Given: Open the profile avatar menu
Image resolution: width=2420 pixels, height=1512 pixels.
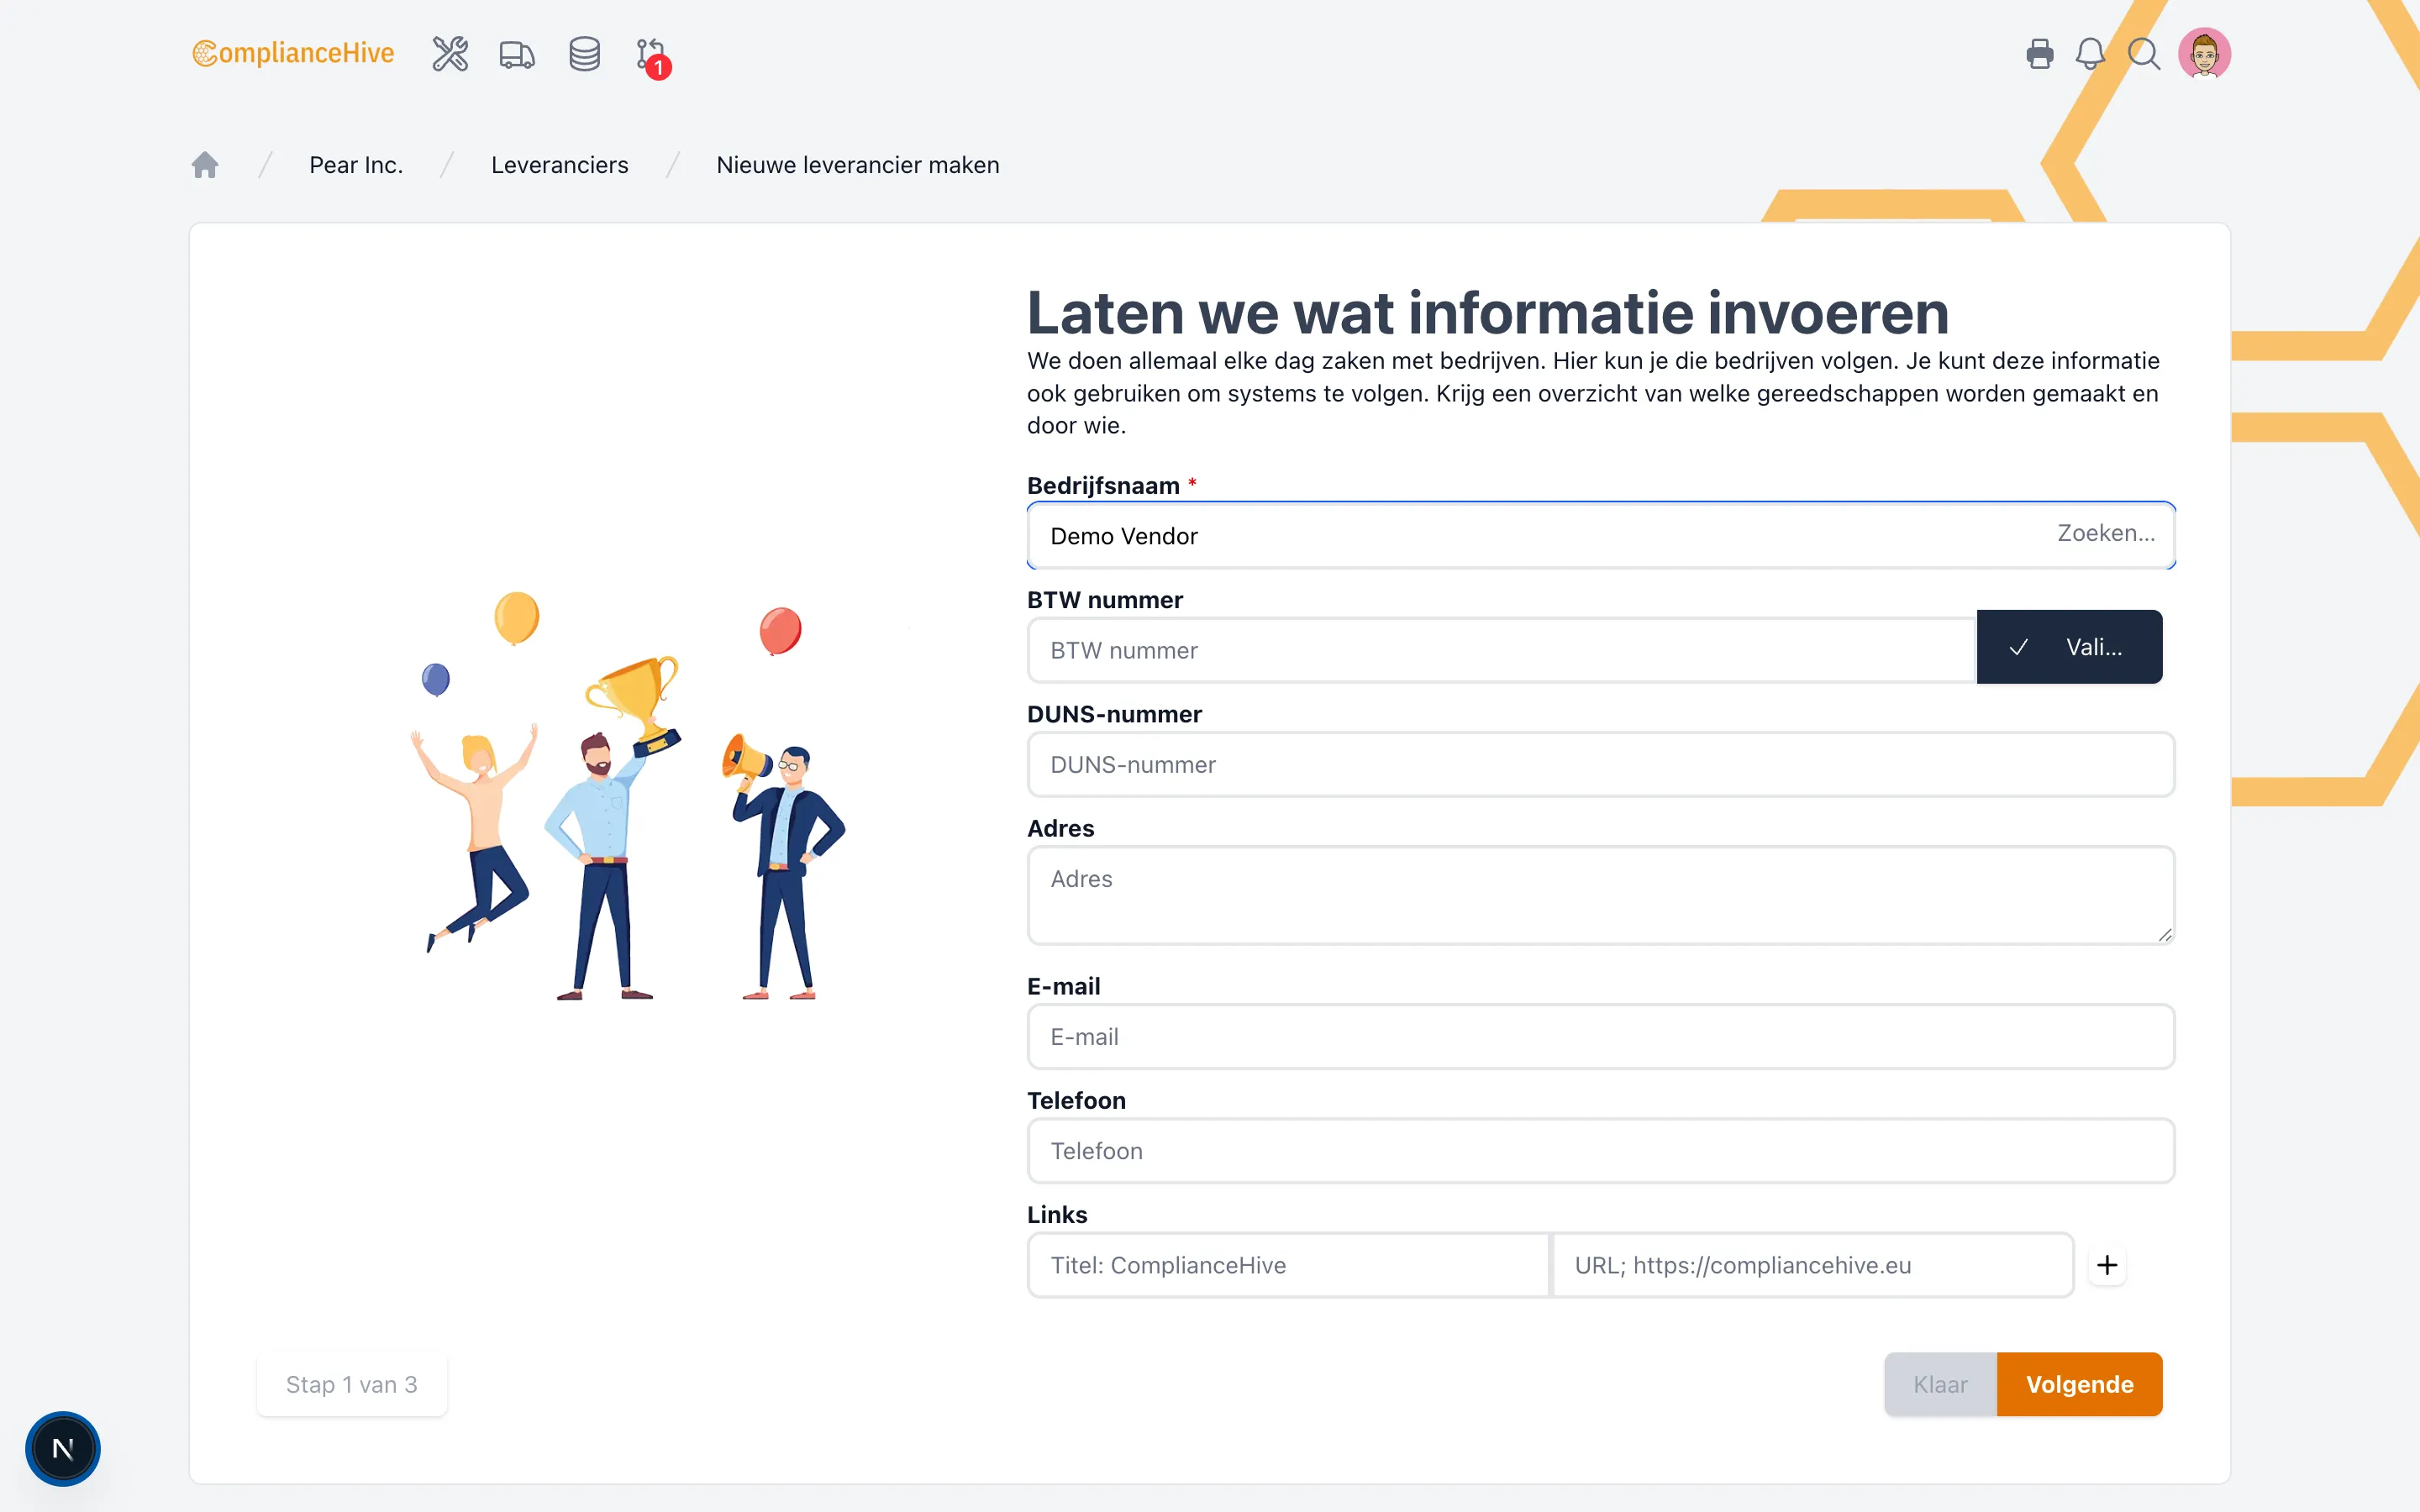Looking at the screenshot, I should (2204, 53).
